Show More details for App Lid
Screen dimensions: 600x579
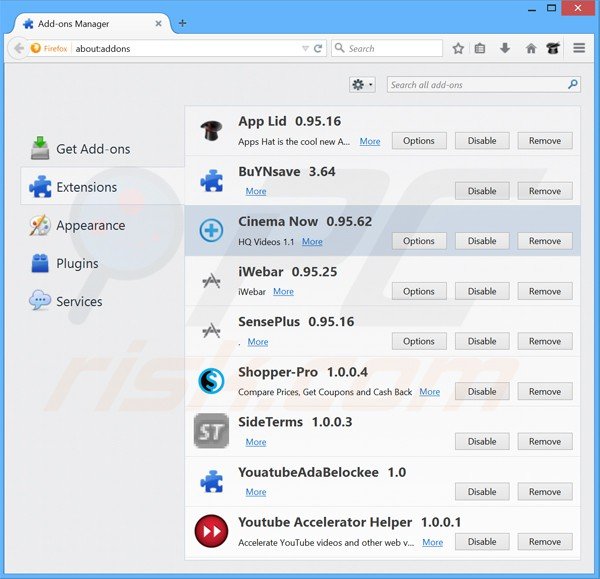tap(370, 142)
